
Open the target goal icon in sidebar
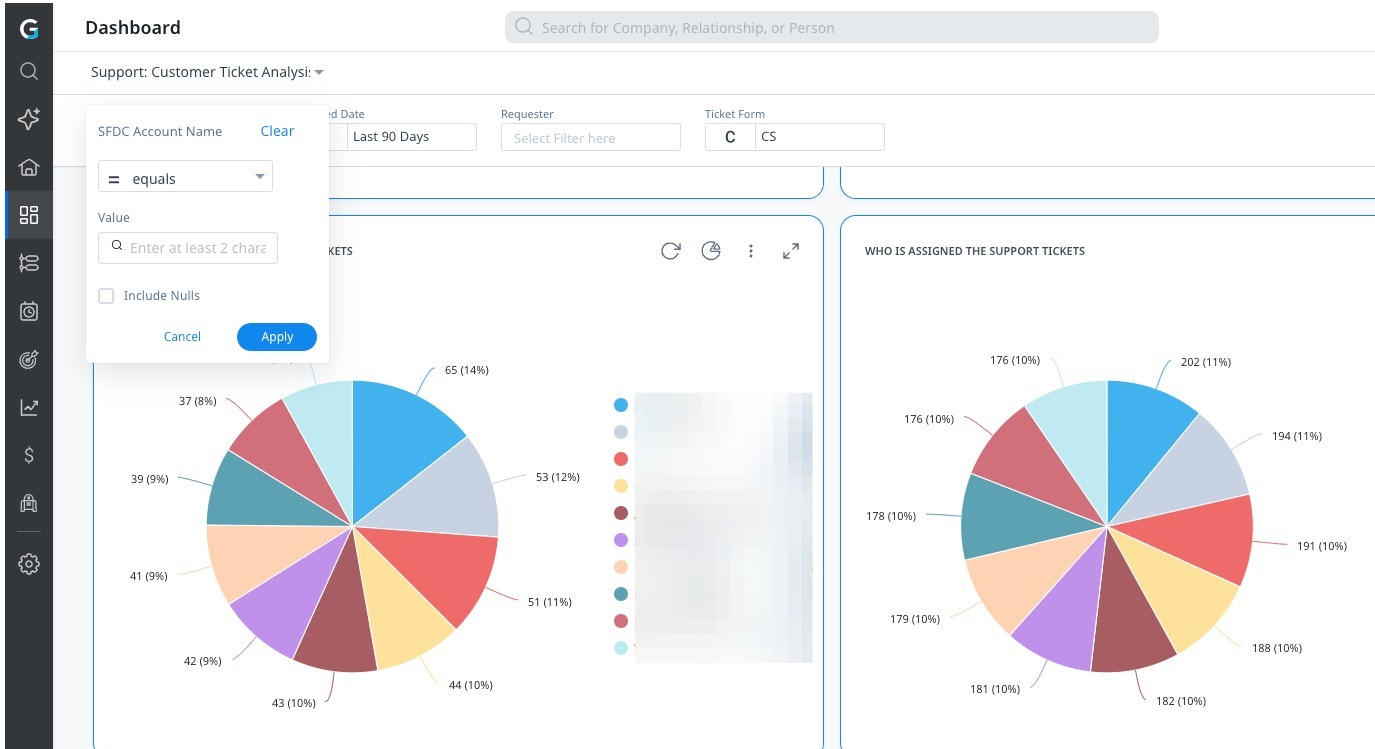pos(29,359)
